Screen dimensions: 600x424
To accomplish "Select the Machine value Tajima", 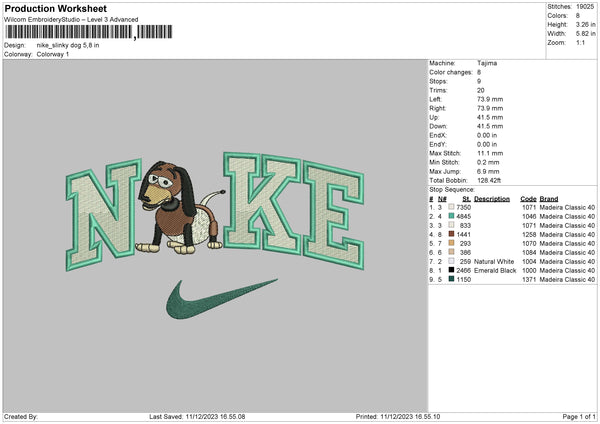I will (487, 63).
